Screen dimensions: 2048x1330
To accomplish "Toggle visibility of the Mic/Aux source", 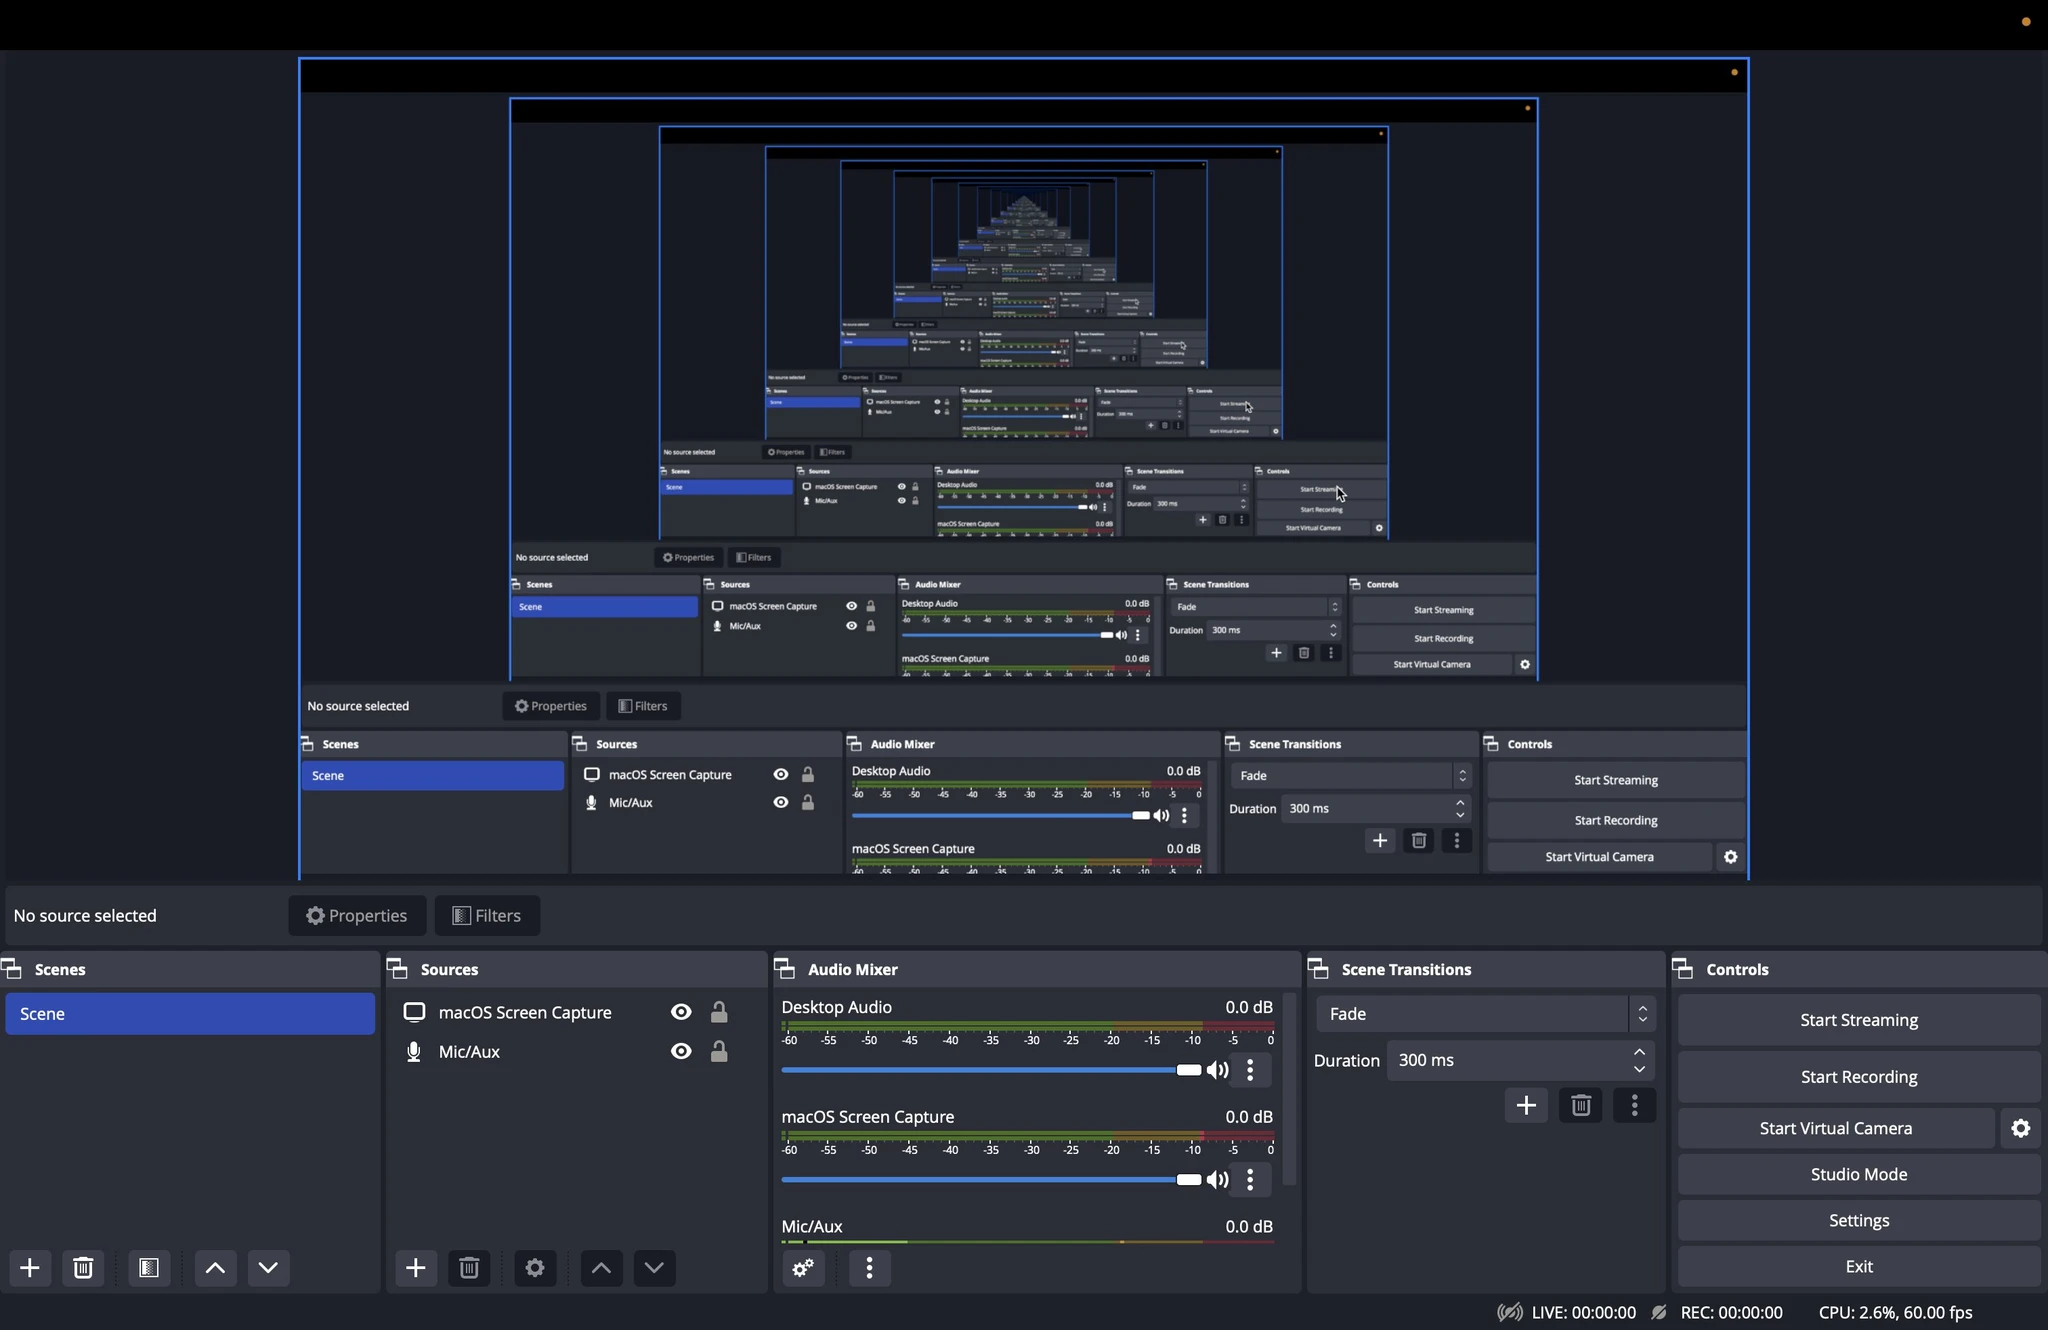I will (681, 1052).
